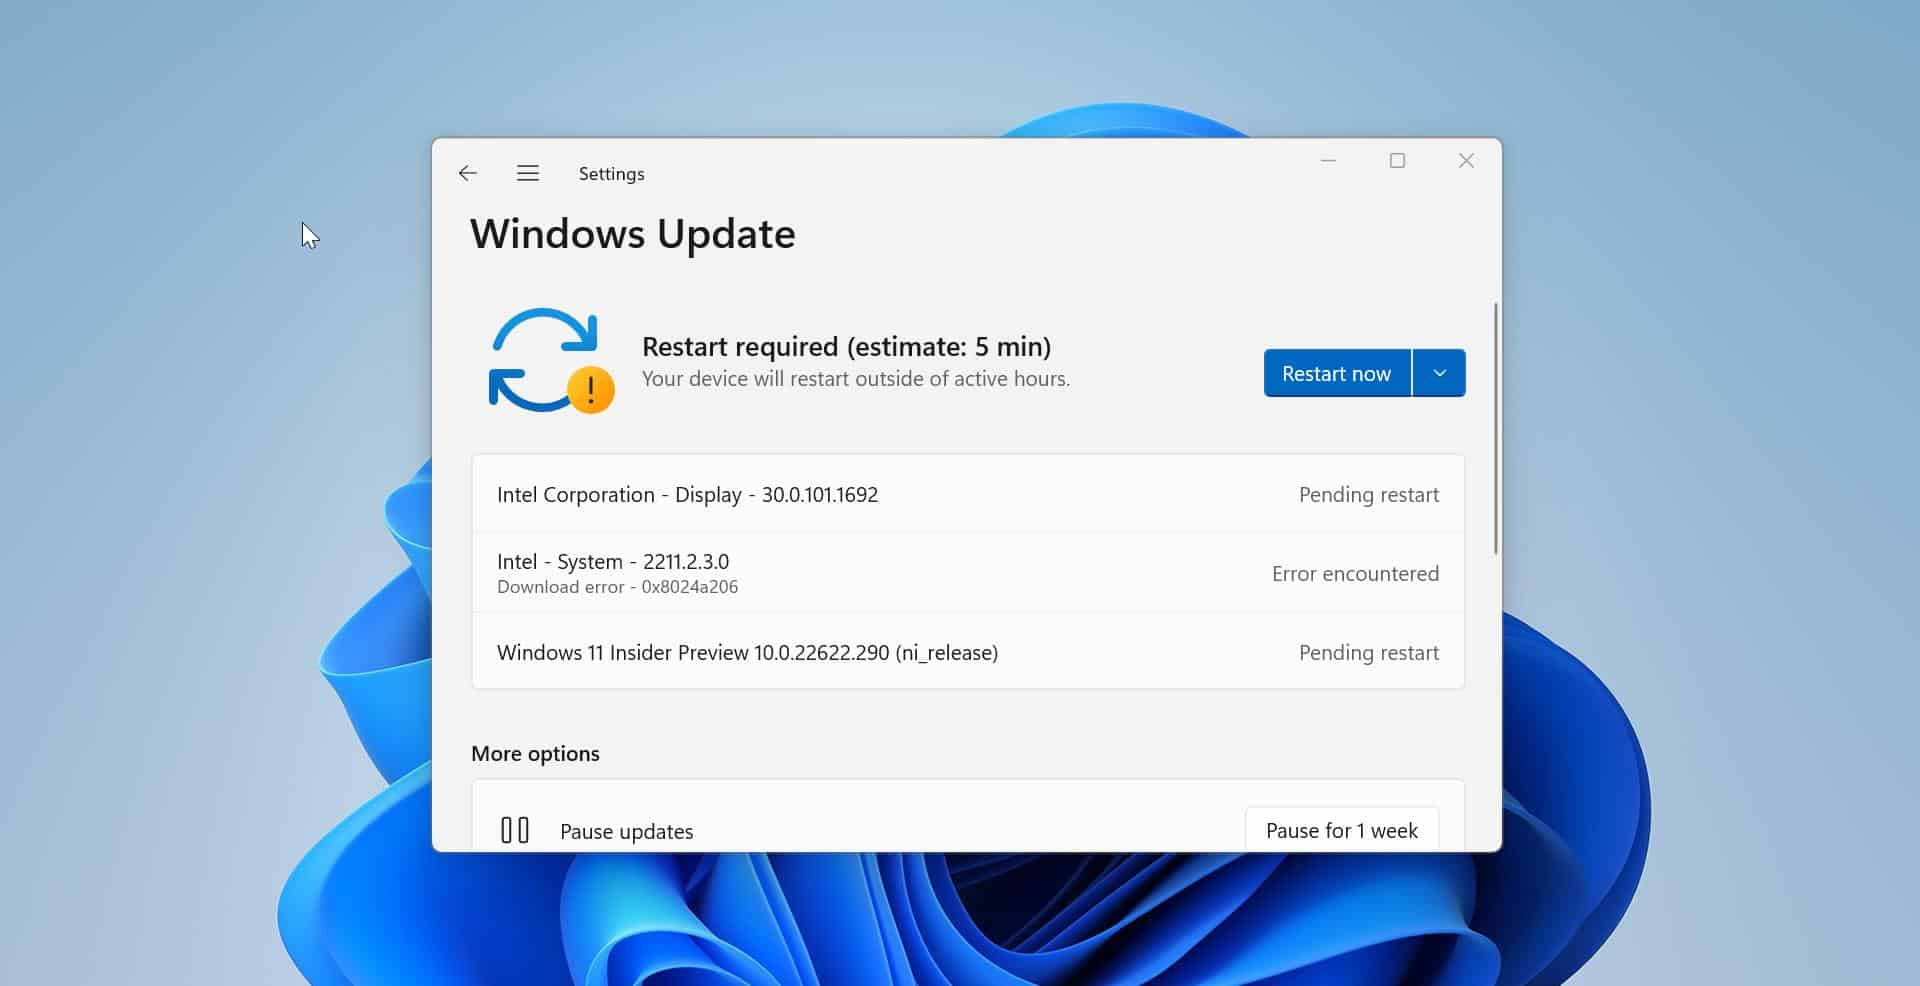Click the Error encountered status label
The image size is (1920, 986).
coord(1355,573)
